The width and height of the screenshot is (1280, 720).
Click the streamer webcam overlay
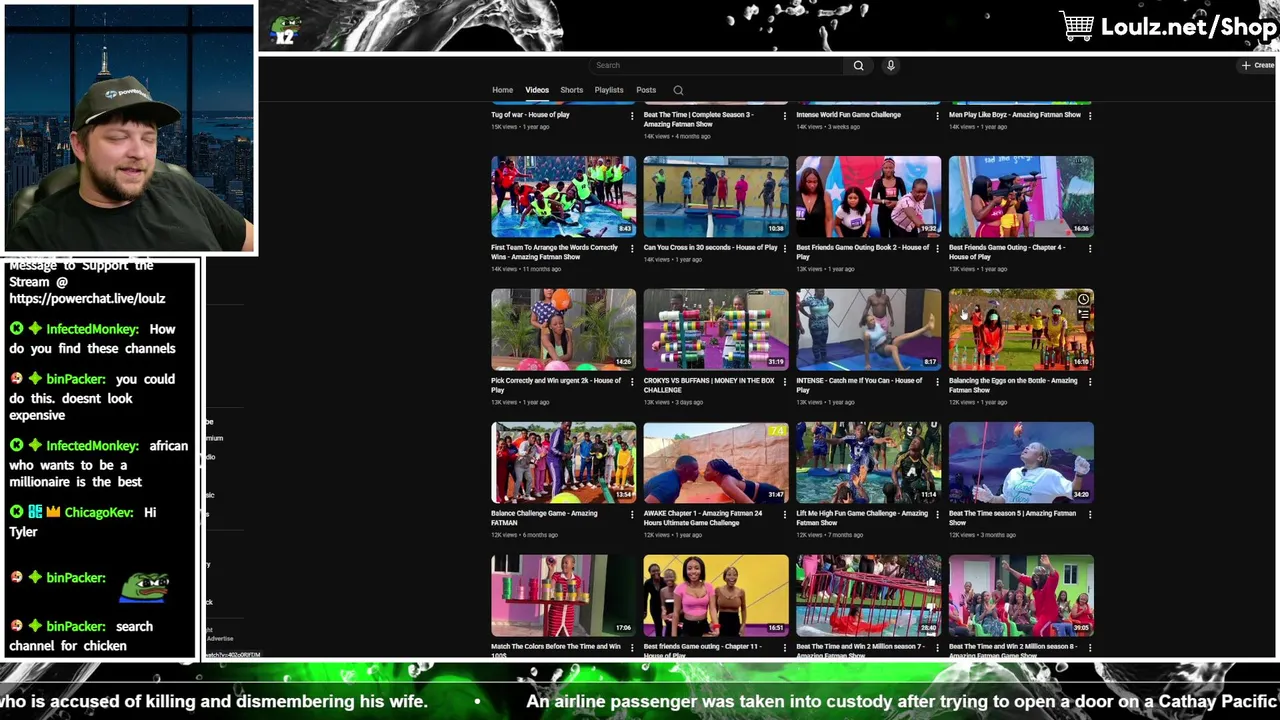click(129, 128)
